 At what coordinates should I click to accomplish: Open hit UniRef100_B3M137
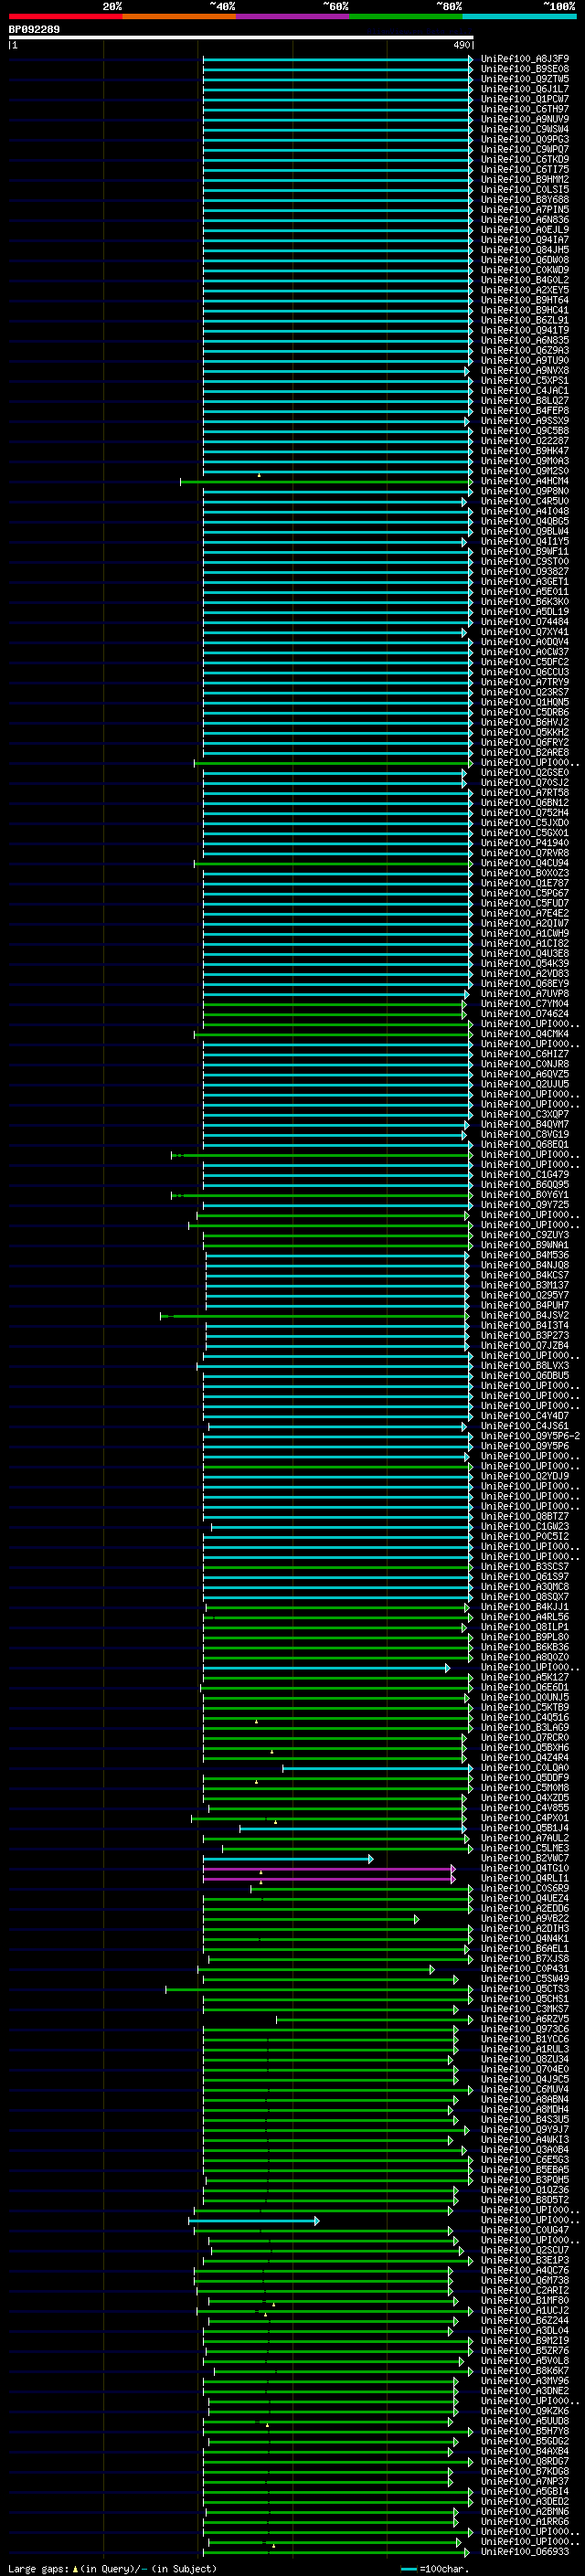click(524, 1286)
